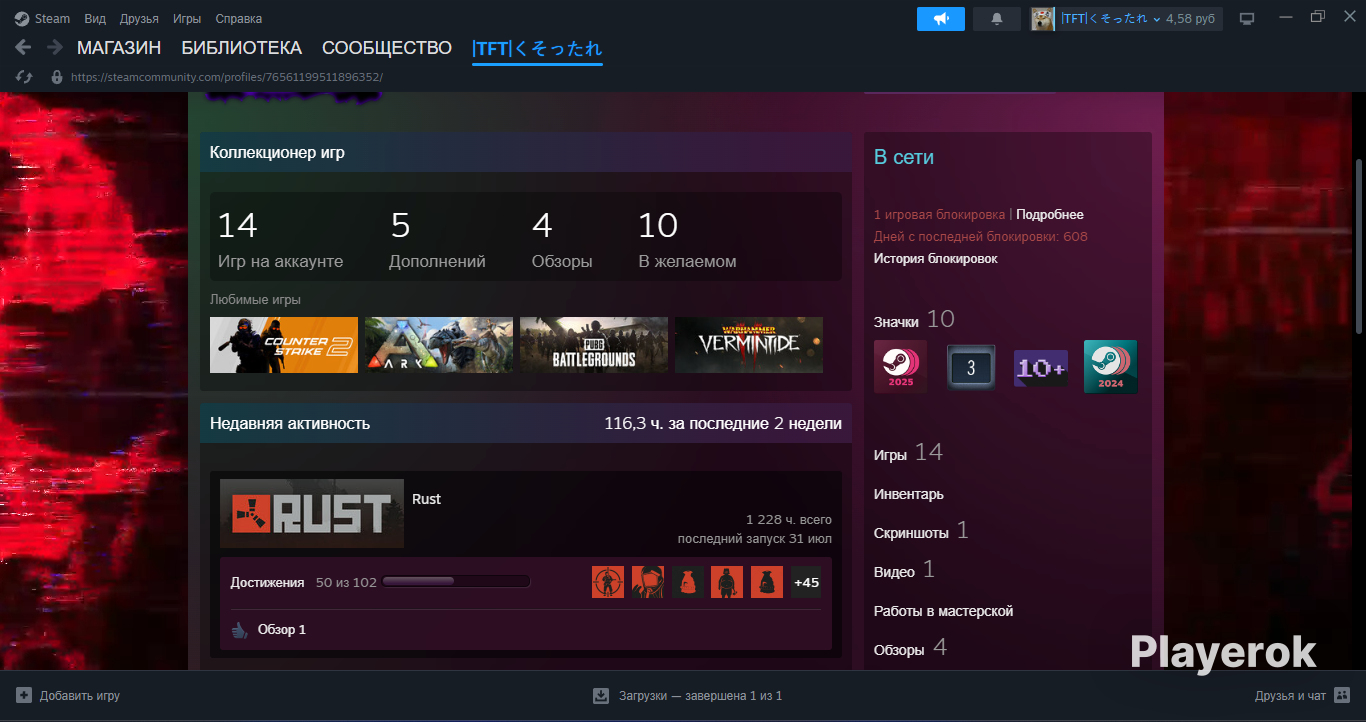The height and width of the screenshot is (722, 1366).
Task: Click the orange-background furnace Rust achievement
Action: pos(767,582)
